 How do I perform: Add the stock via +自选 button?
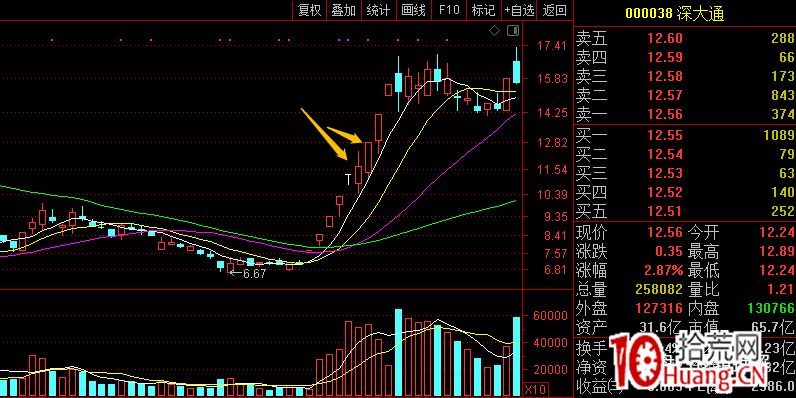pos(519,10)
